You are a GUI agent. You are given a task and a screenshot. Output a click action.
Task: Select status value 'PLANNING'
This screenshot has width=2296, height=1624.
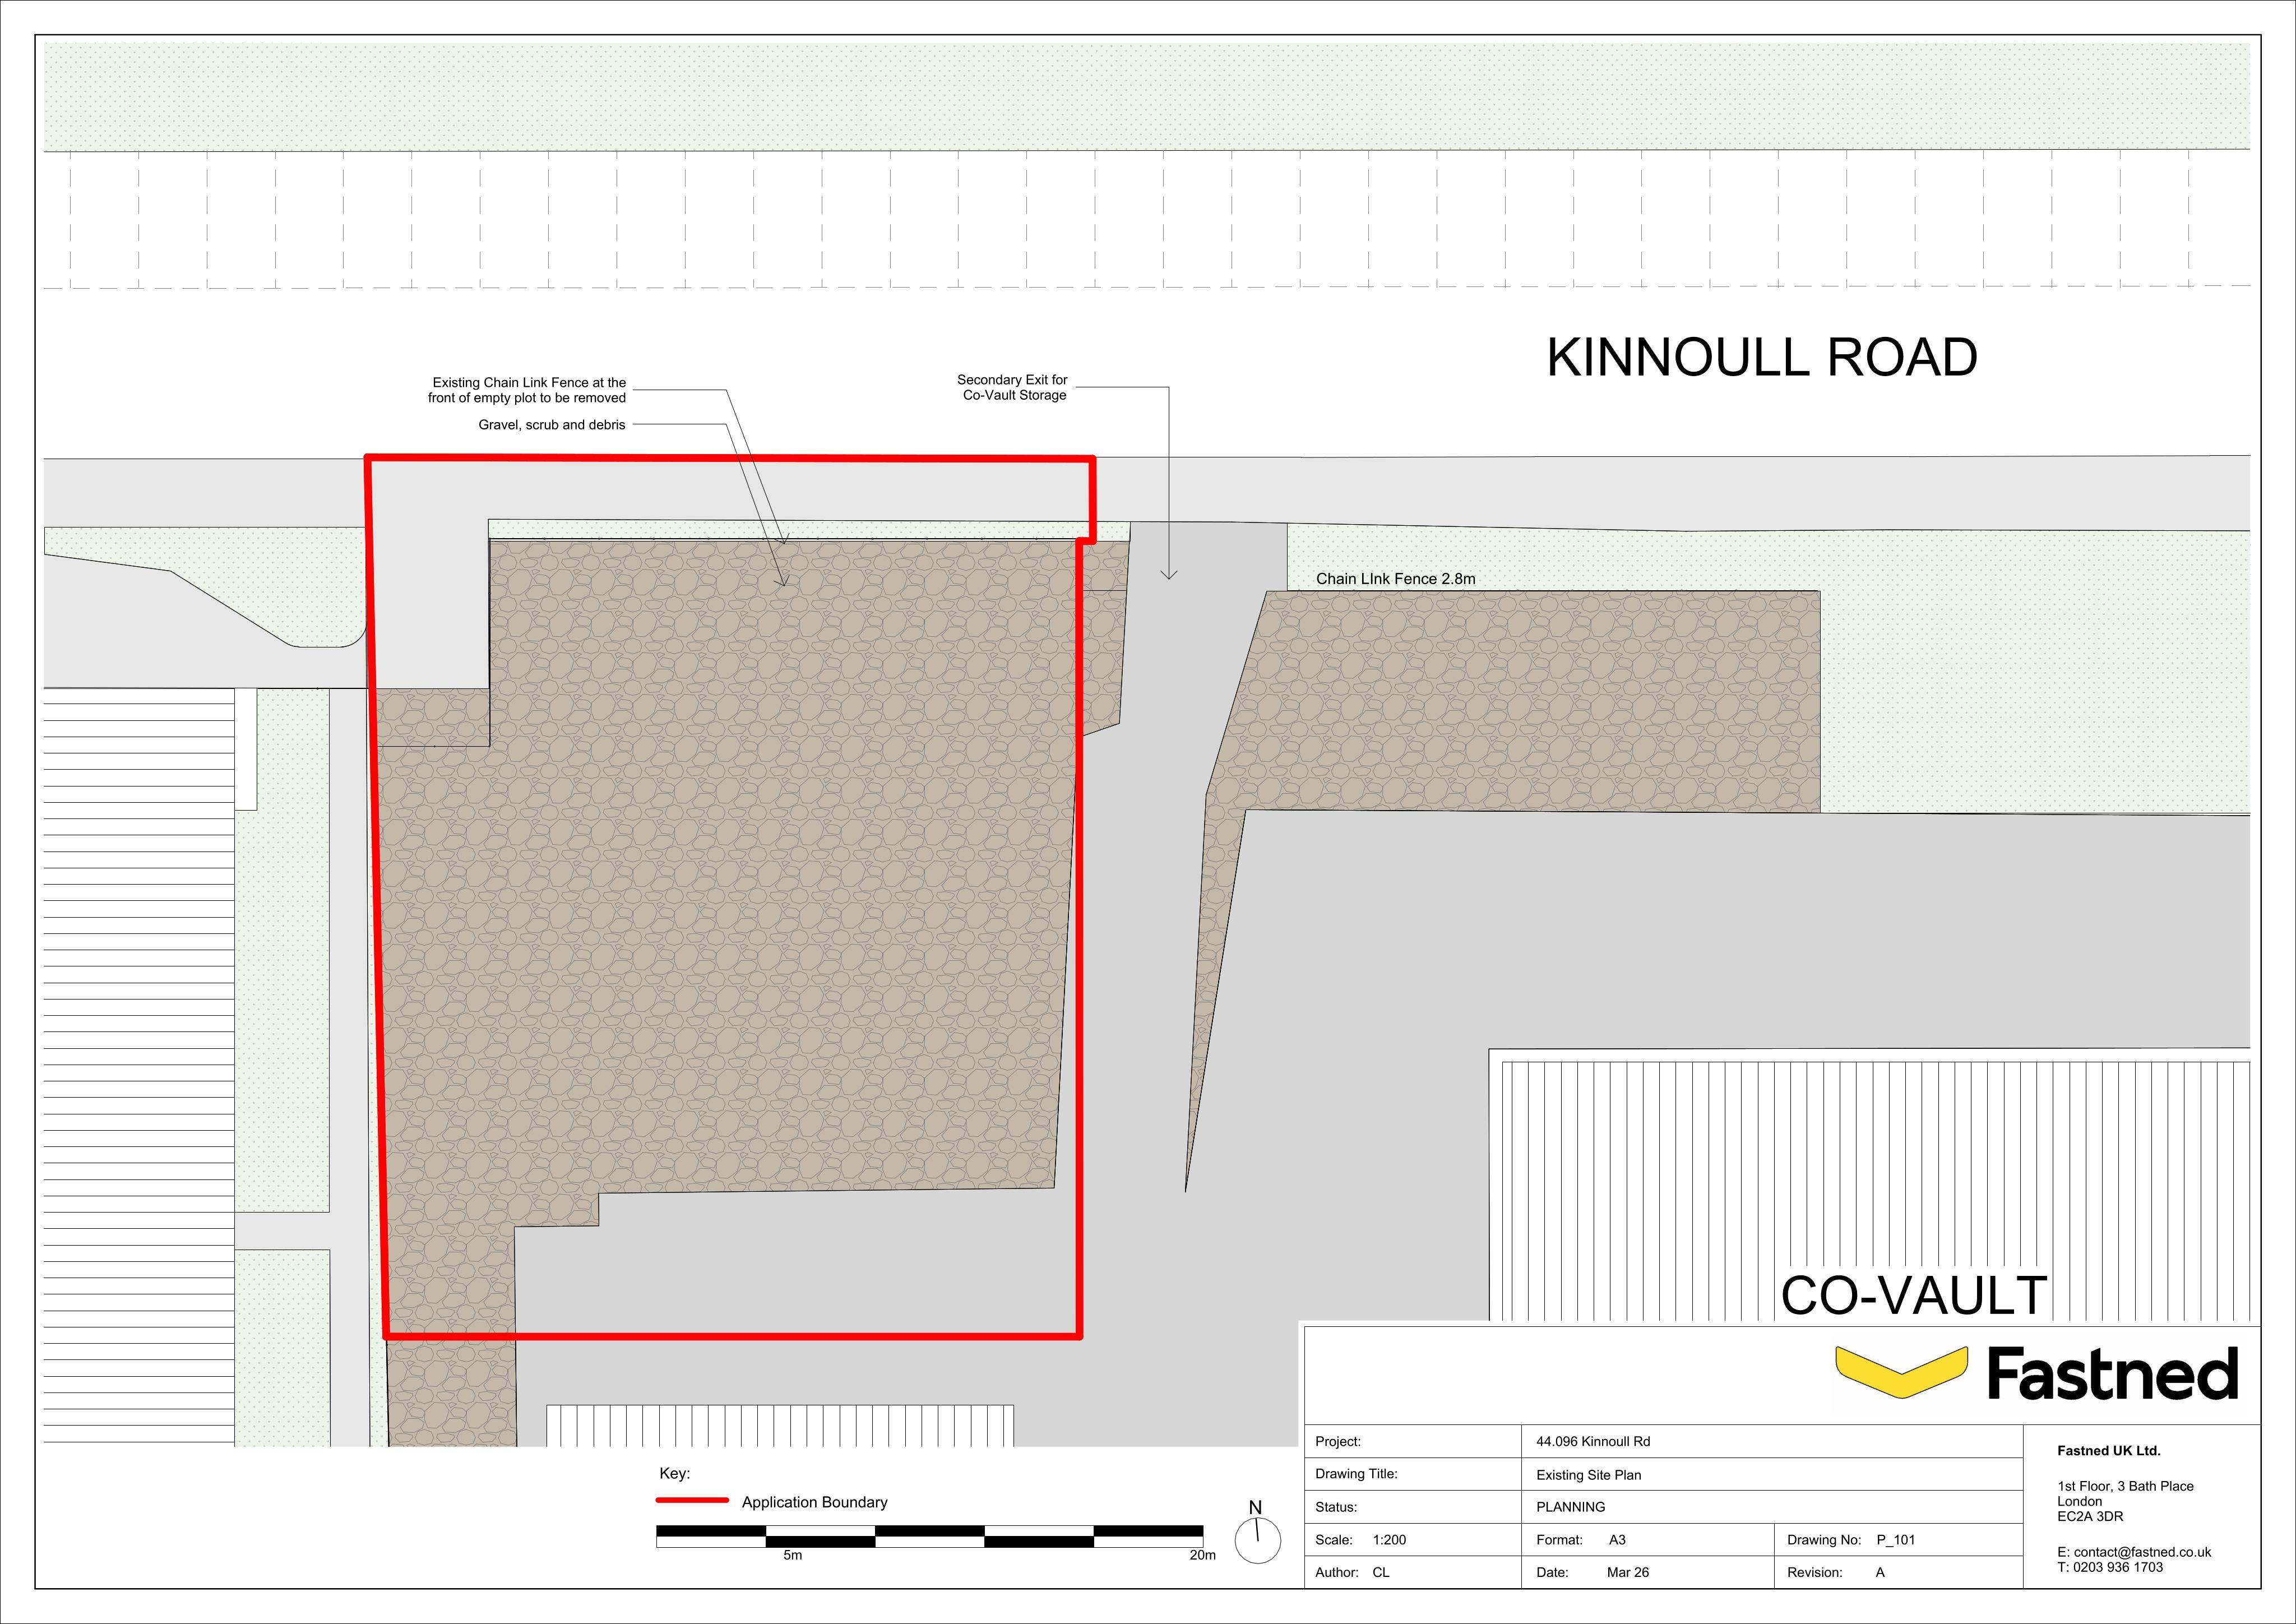click(x=1570, y=1507)
